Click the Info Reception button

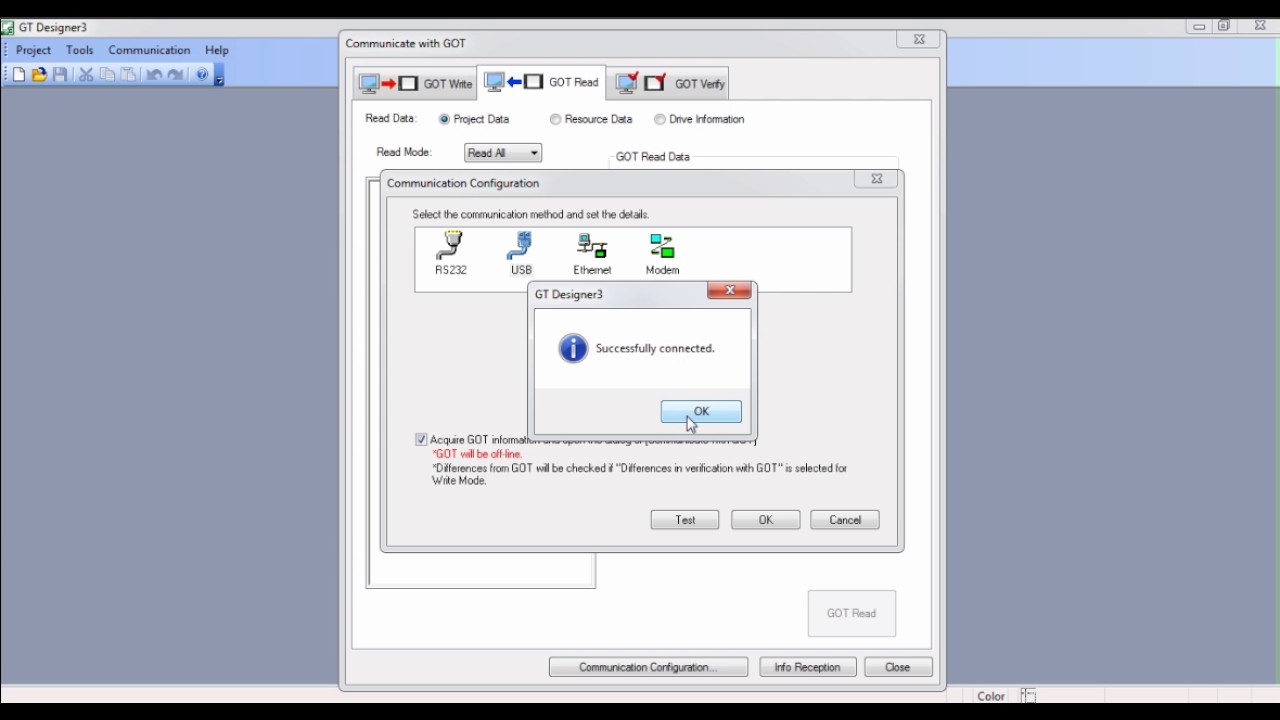click(808, 667)
